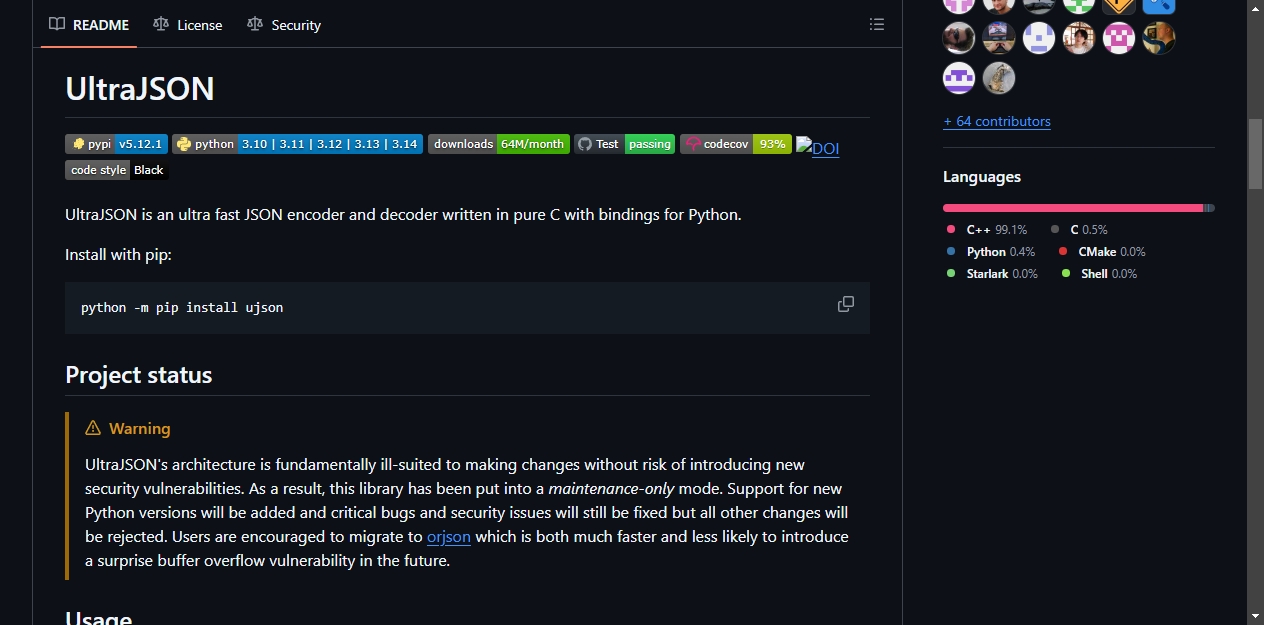Click the purple pixel contributor avatar in the bottom row

959,78
